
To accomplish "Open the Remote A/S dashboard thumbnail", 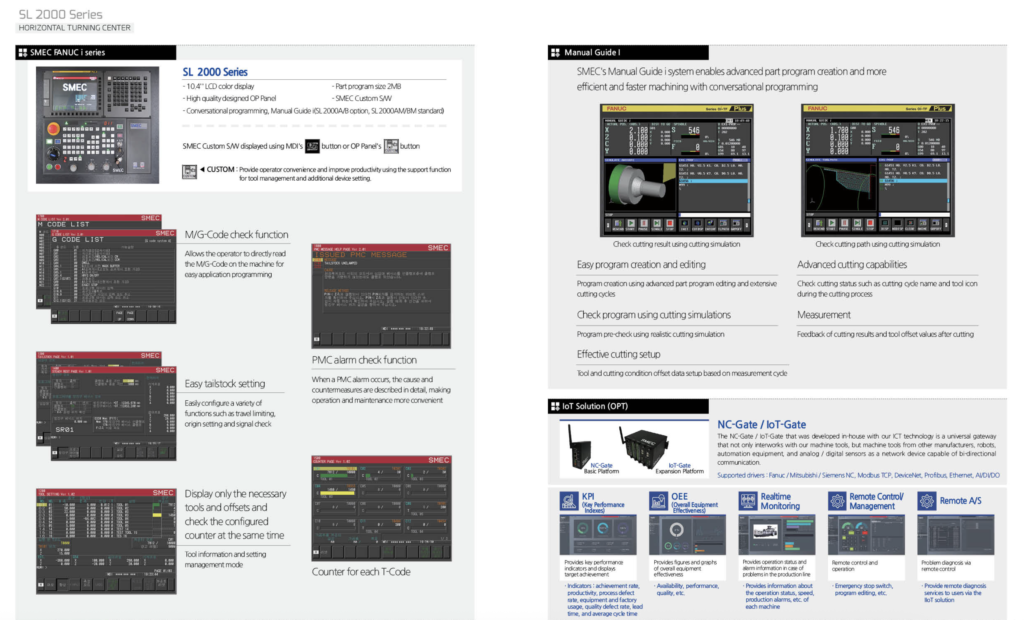I will coord(956,534).
